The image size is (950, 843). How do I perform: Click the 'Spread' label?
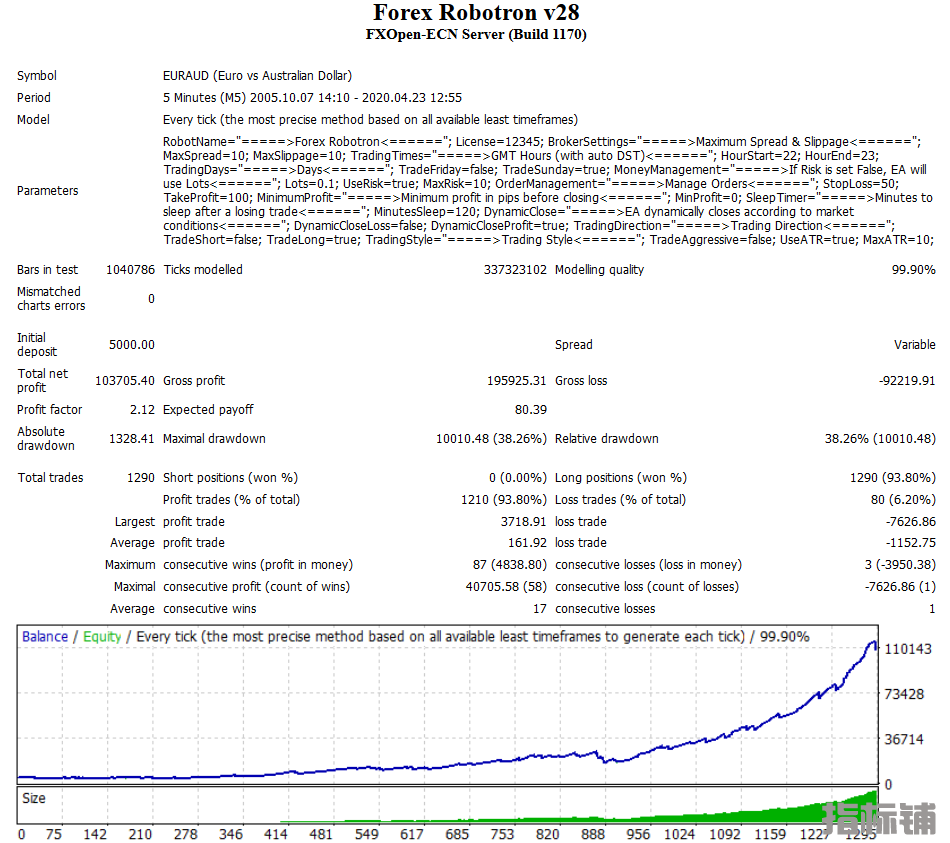coord(574,345)
